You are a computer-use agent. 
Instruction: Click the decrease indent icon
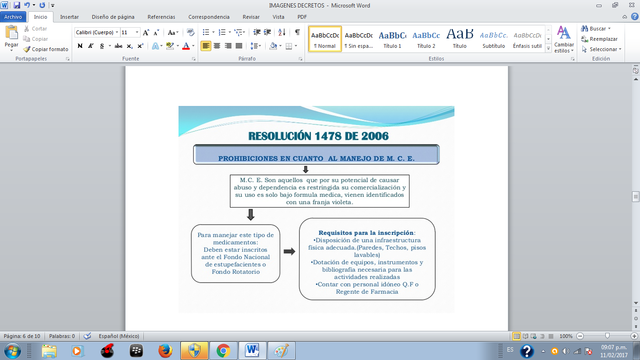pyautogui.click(x=257, y=32)
